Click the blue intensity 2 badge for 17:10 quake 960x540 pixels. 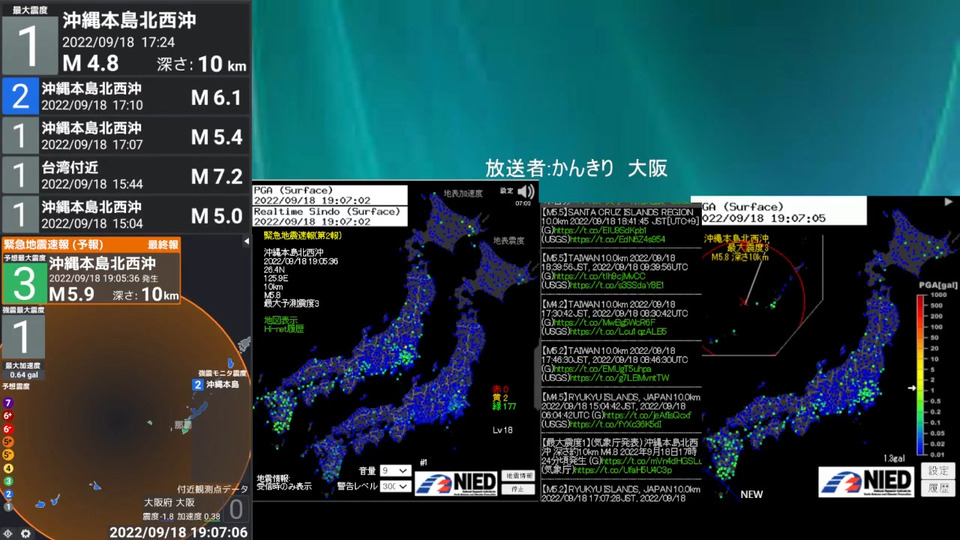[20, 96]
